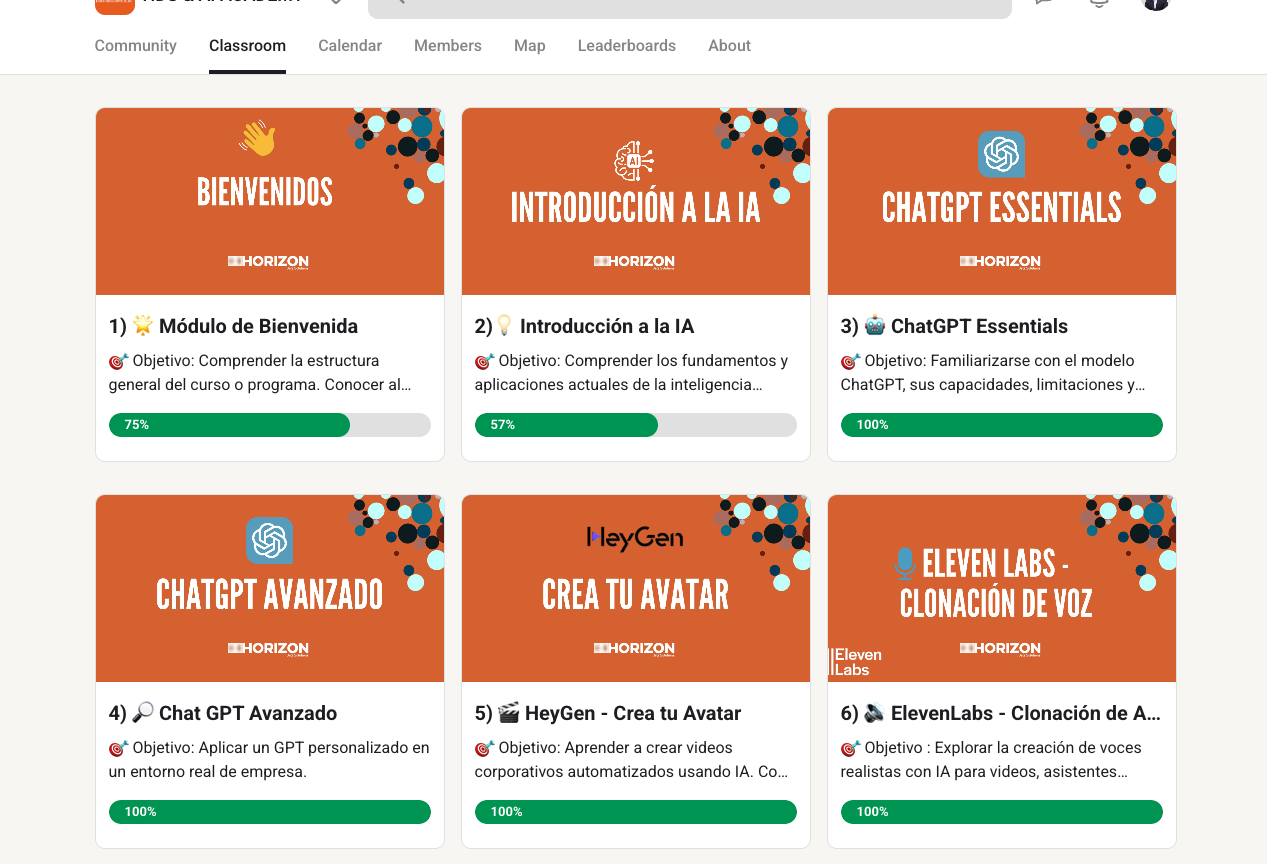The width and height of the screenshot is (1267, 864).
Task: Click the 'CREA TU AVATAR' banner heading
Action: [x=635, y=595]
